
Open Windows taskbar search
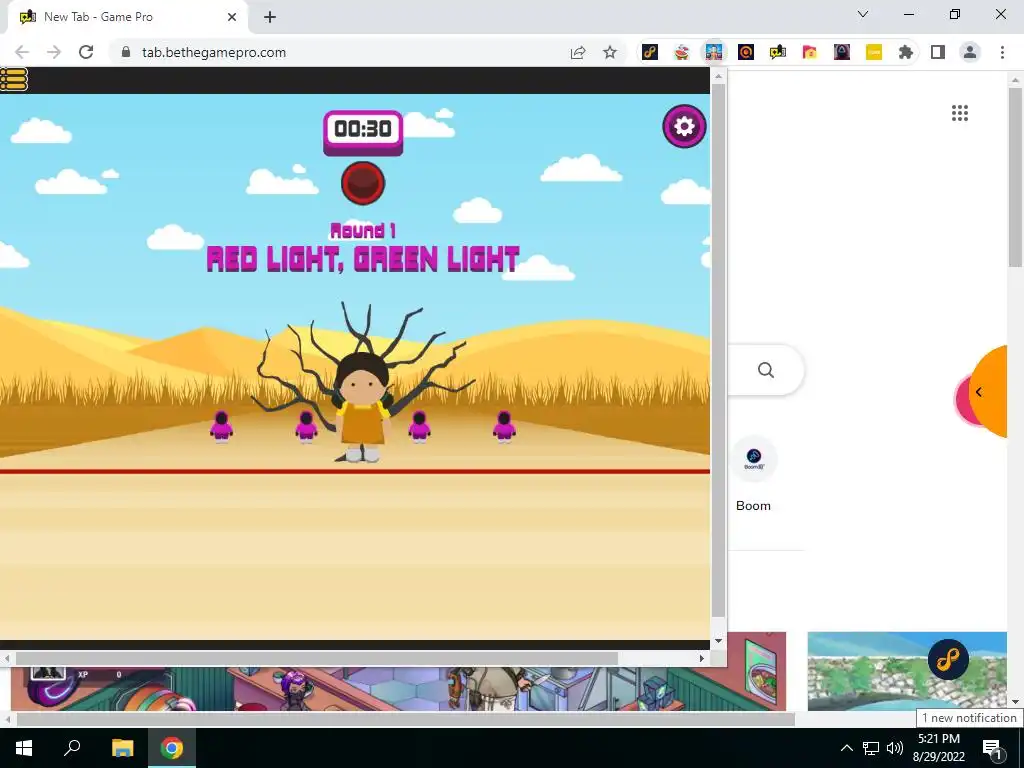(x=72, y=748)
